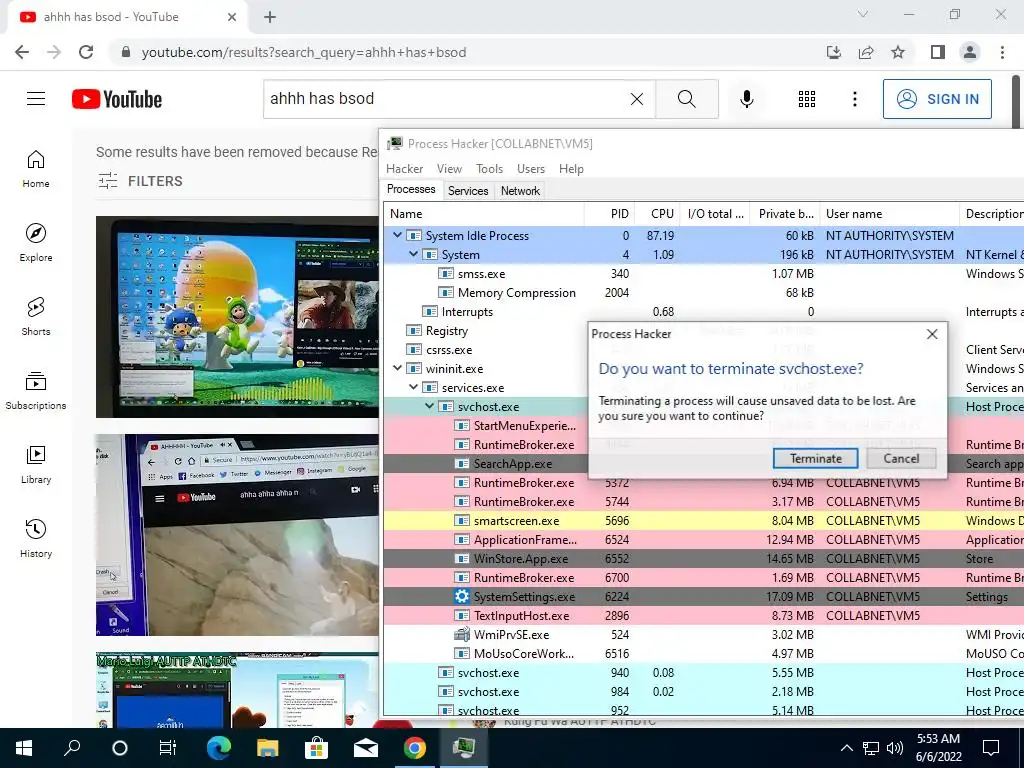Viewport: 1024px width, 768px height.
Task: Open the Chrome tab search chevron
Action: point(863,14)
